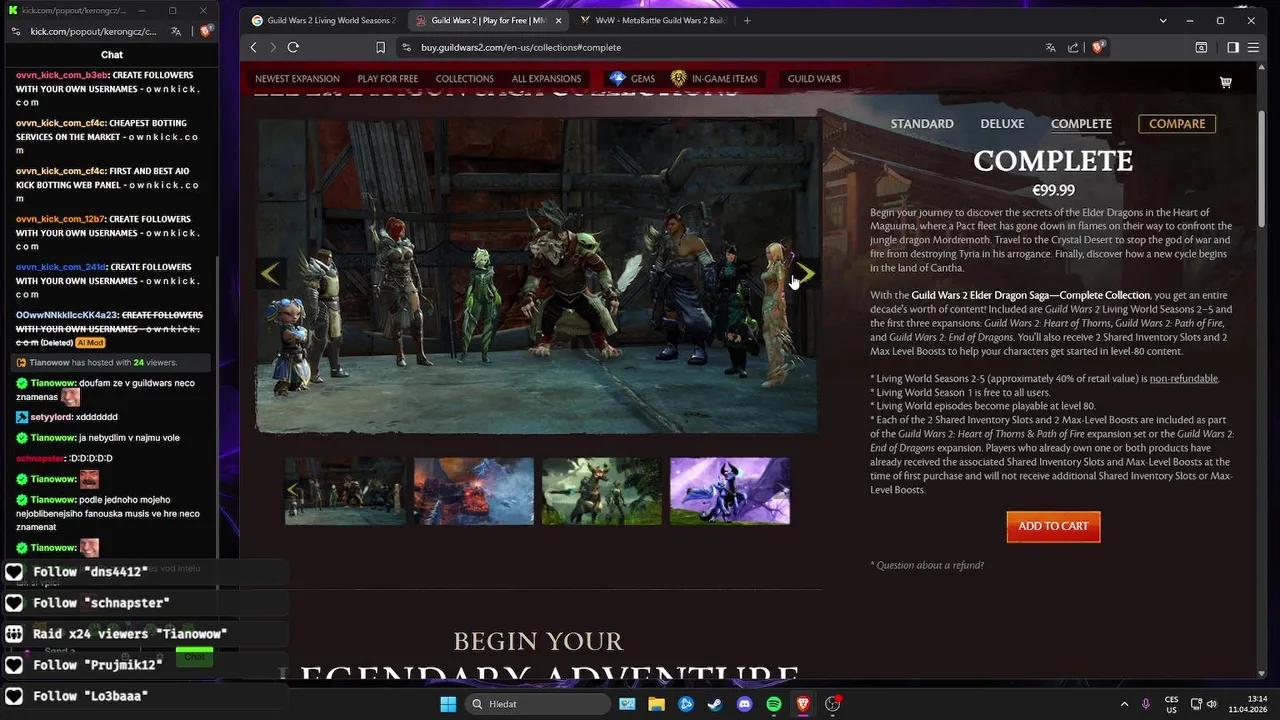Close the Guild Wars 2 Play for Free tab
Screen dimensions: 1280x720
(x=559, y=20)
